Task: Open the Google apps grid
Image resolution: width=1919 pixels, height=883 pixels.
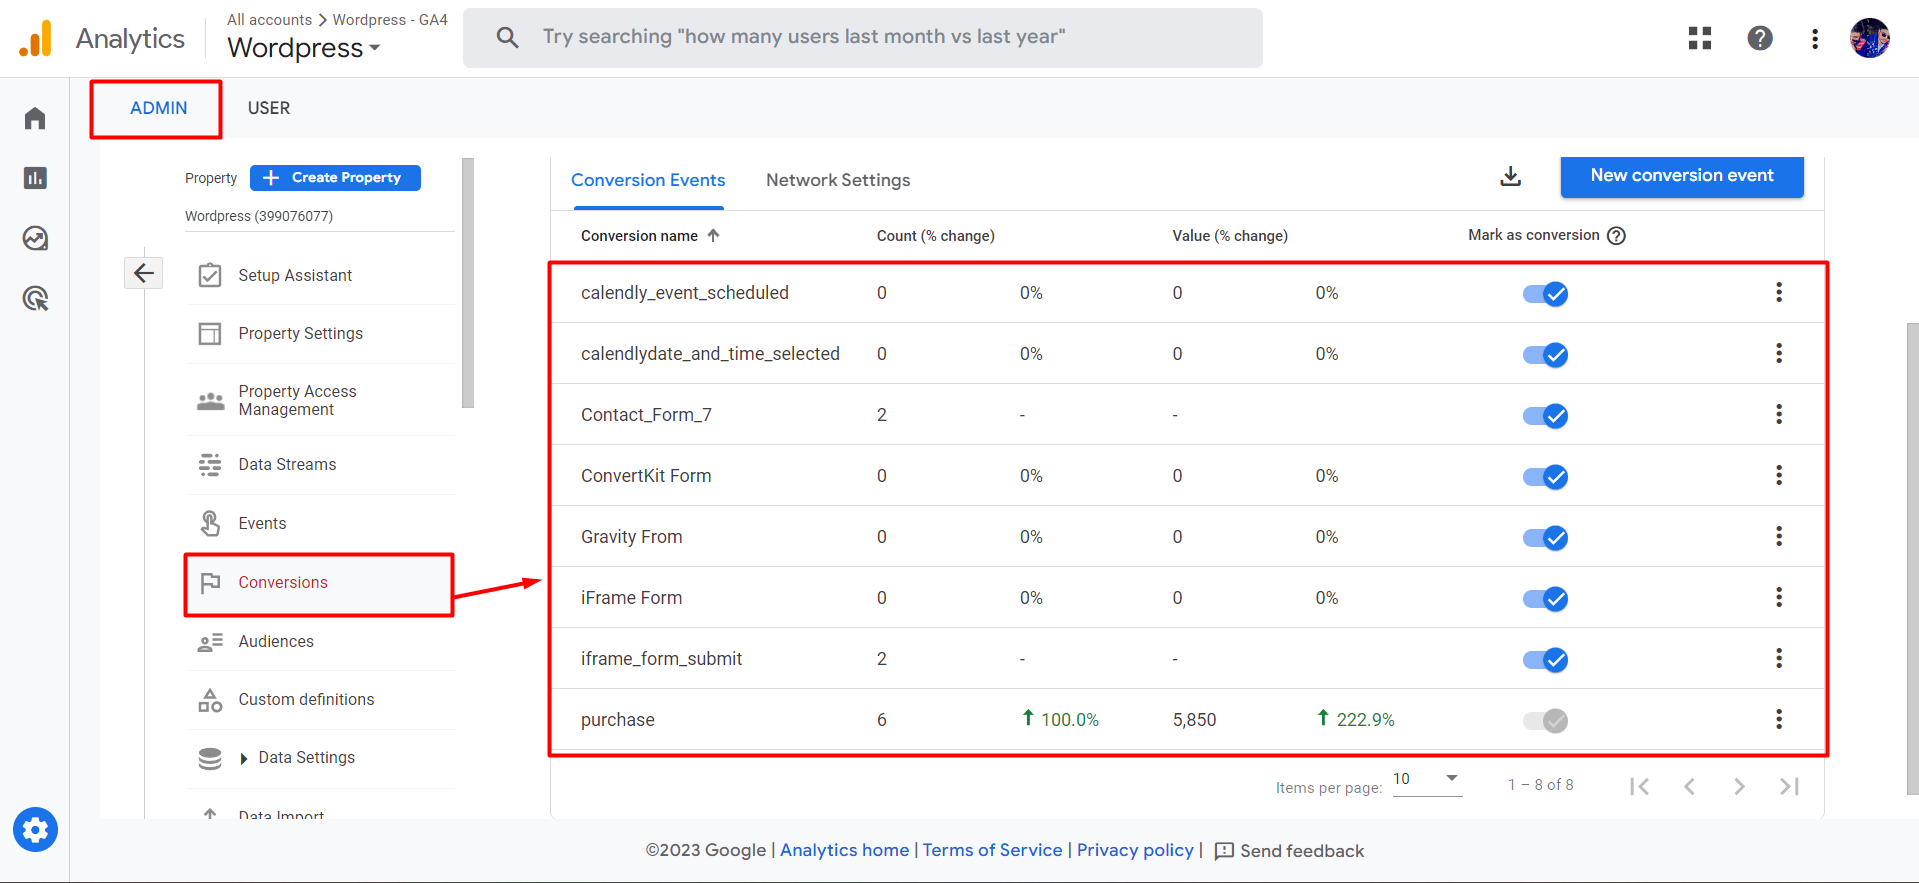Action: point(1699,38)
